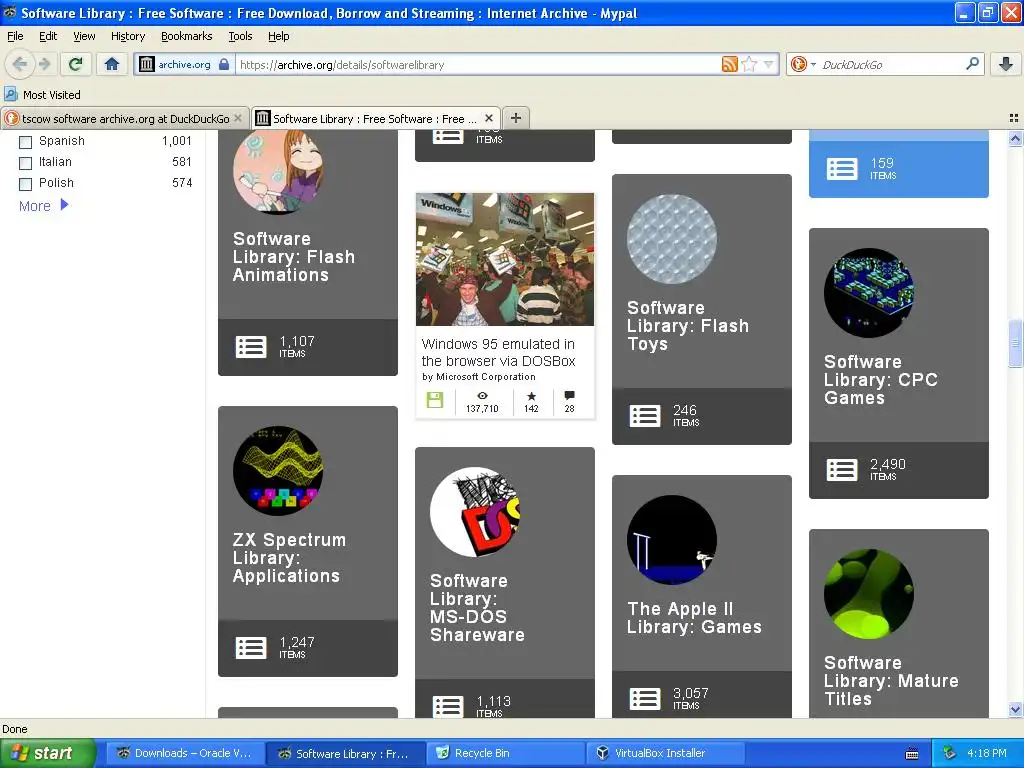Bookmark this page with the star icon
Screen dimensions: 1024x768
coord(750,64)
